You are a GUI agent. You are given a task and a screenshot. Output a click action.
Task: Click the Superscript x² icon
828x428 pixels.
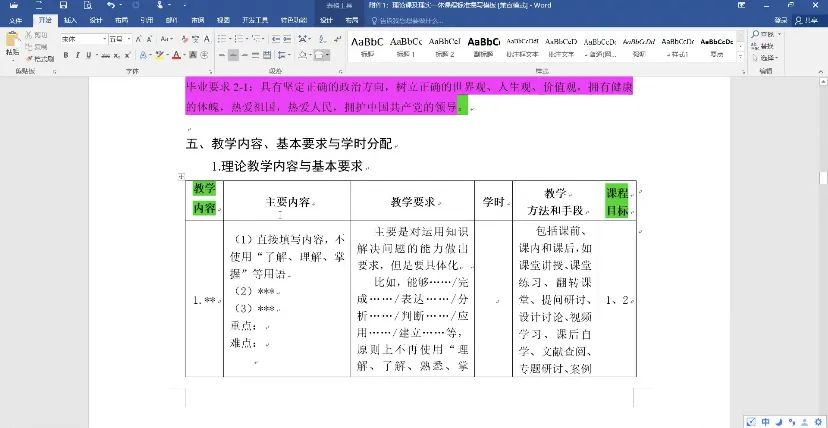[127, 55]
